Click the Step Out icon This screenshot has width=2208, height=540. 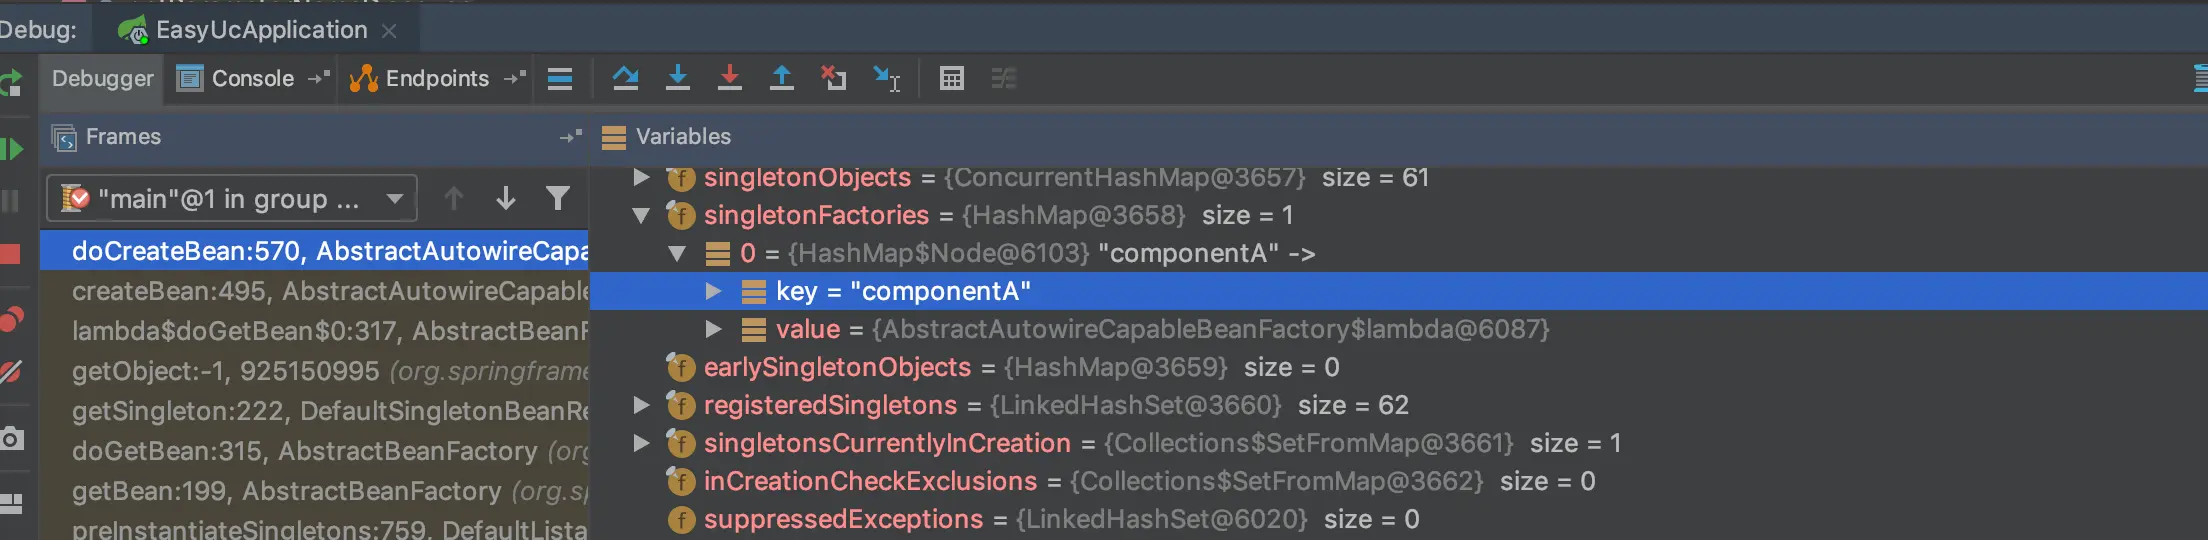tap(782, 78)
